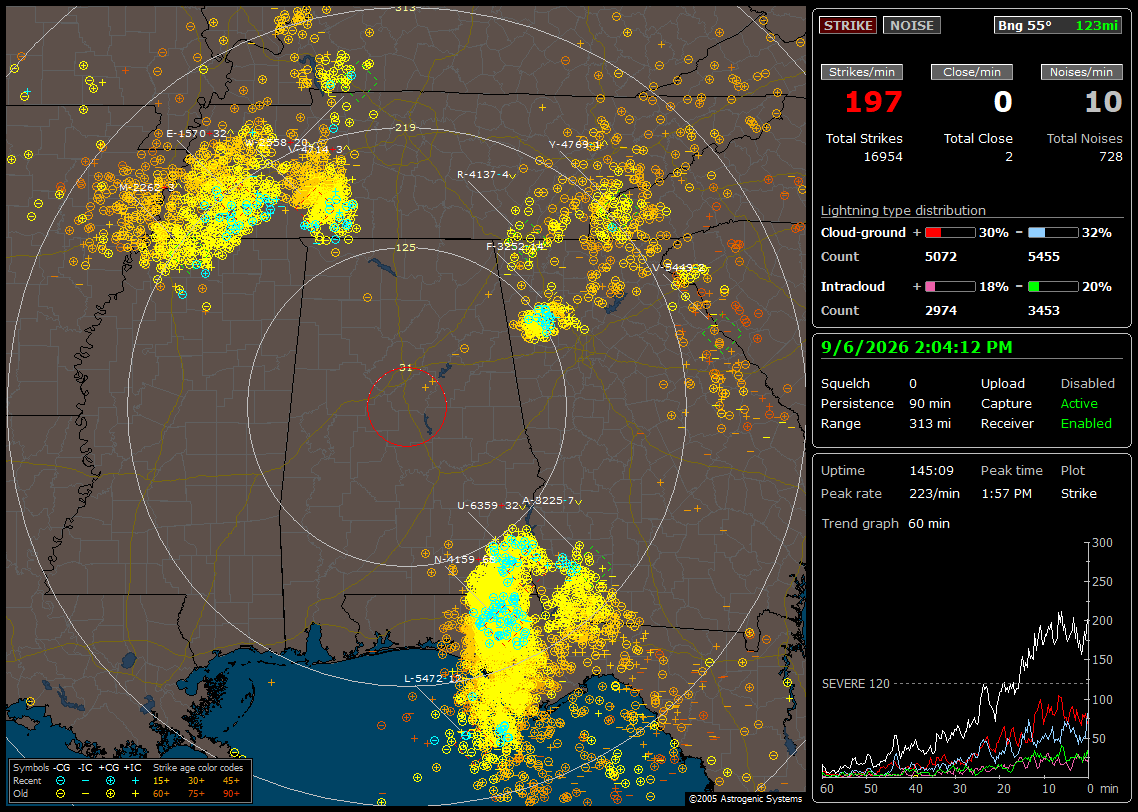Click the SEVERE 120 threshold line label
This screenshot has width=1138, height=812.
tap(856, 684)
